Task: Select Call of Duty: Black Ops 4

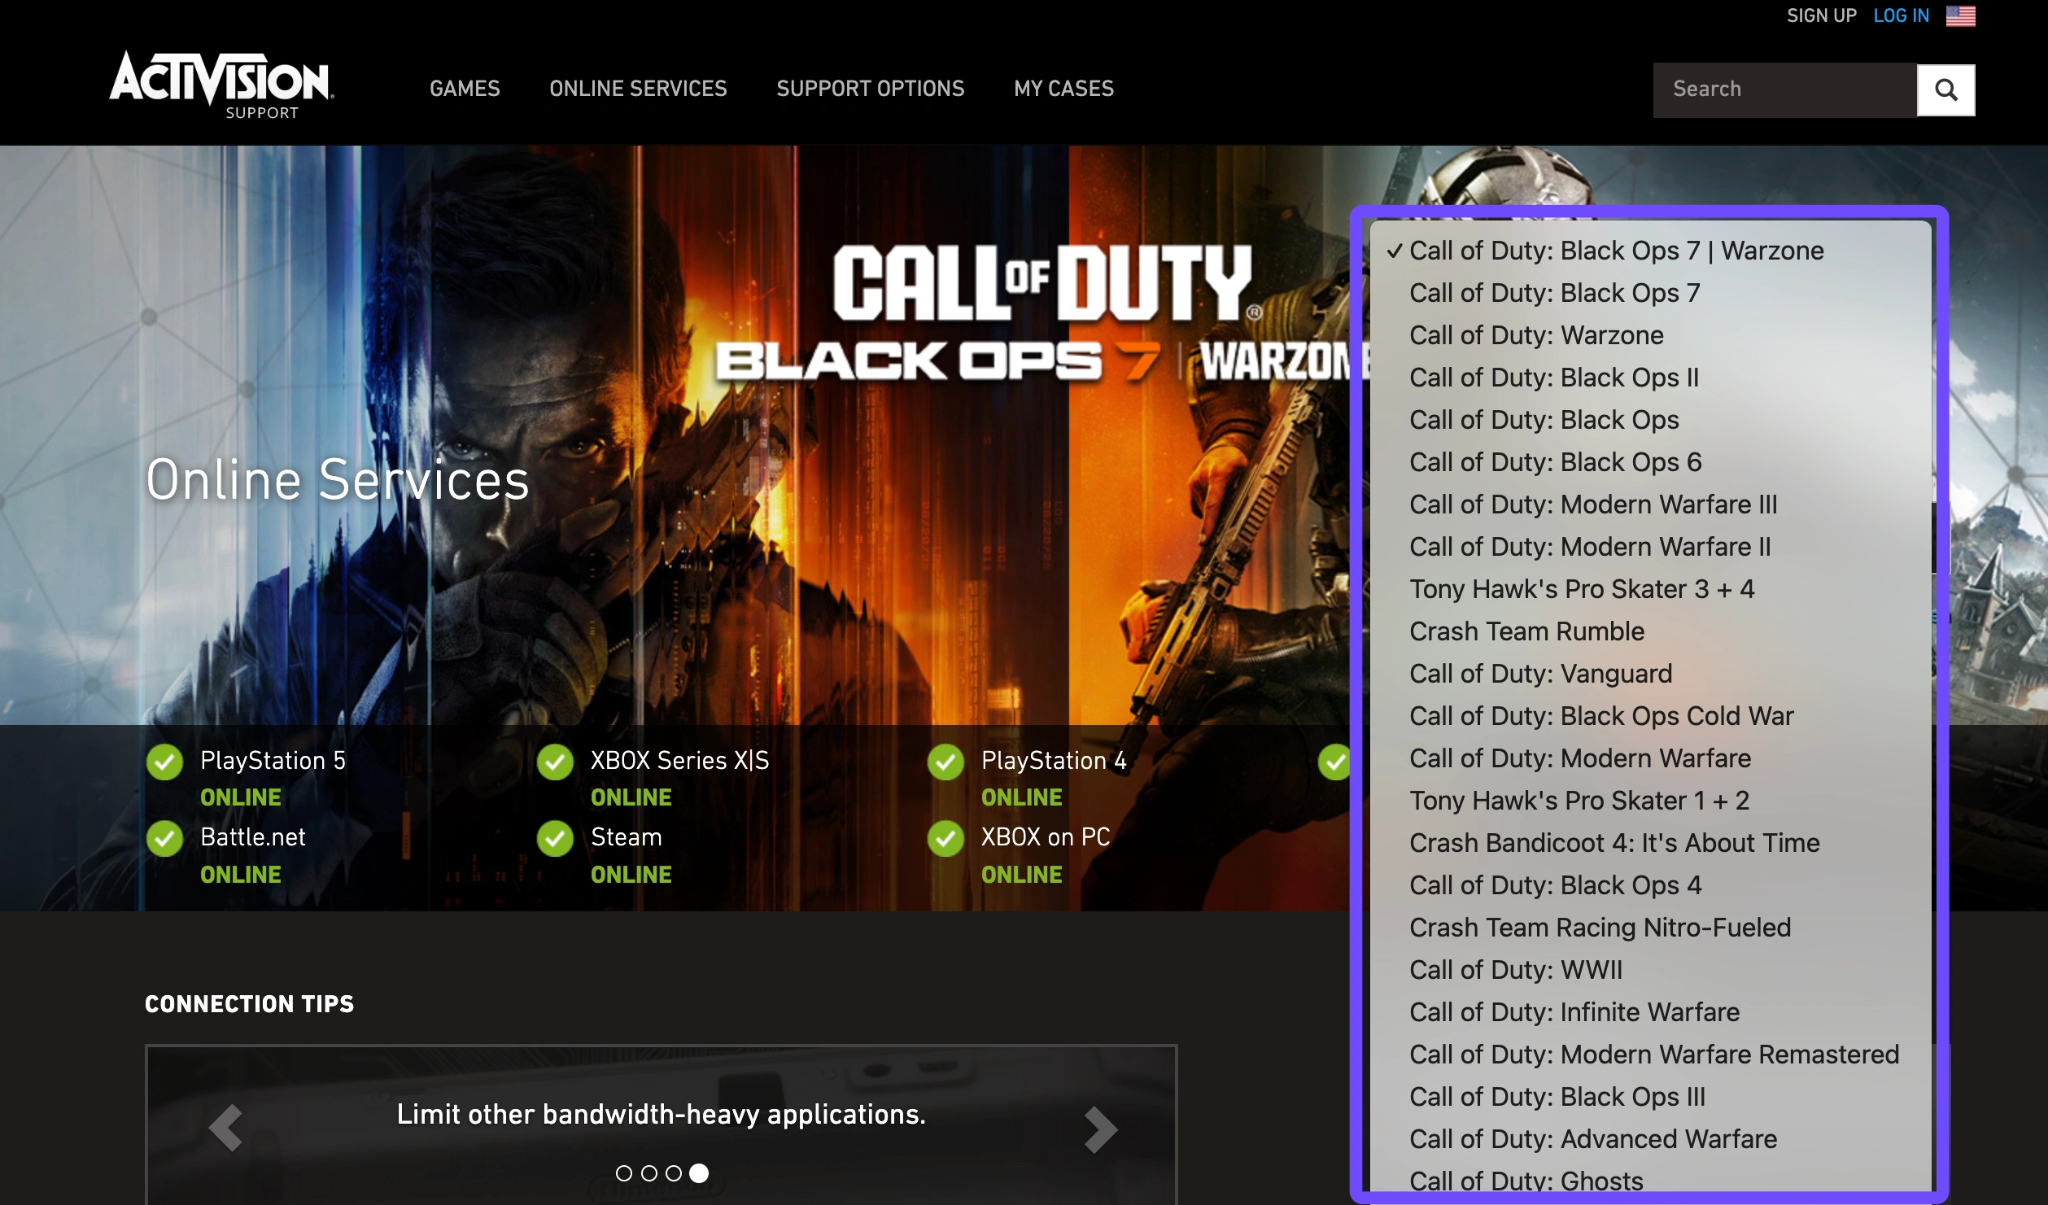Action: click(x=1651, y=886)
